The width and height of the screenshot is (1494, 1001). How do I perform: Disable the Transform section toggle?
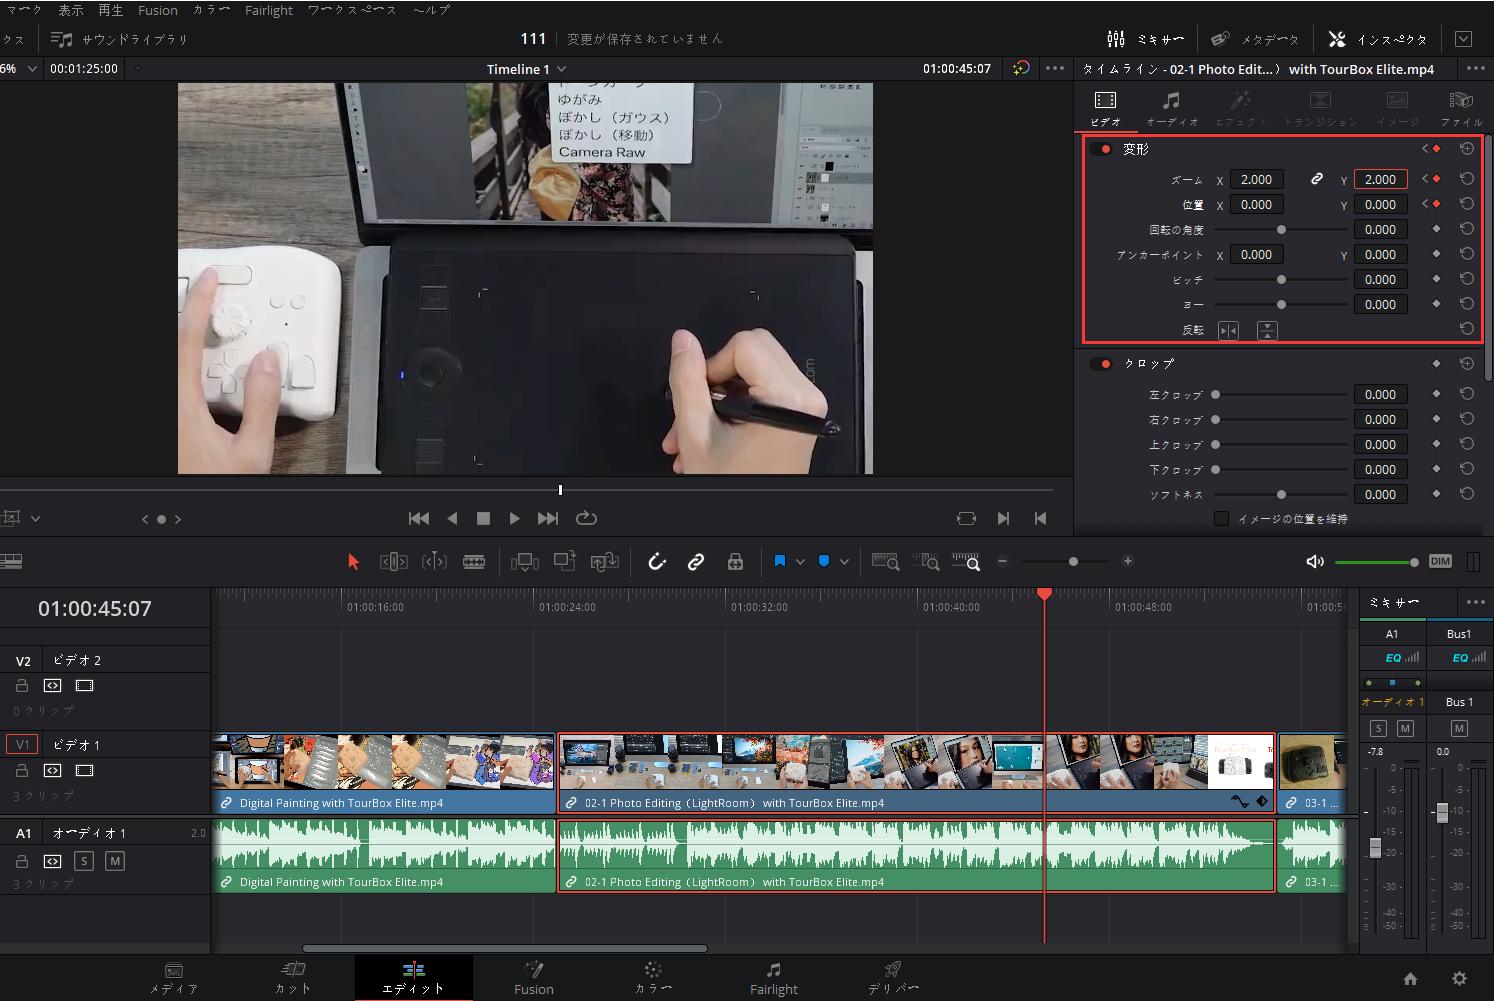pyautogui.click(x=1103, y=149)
